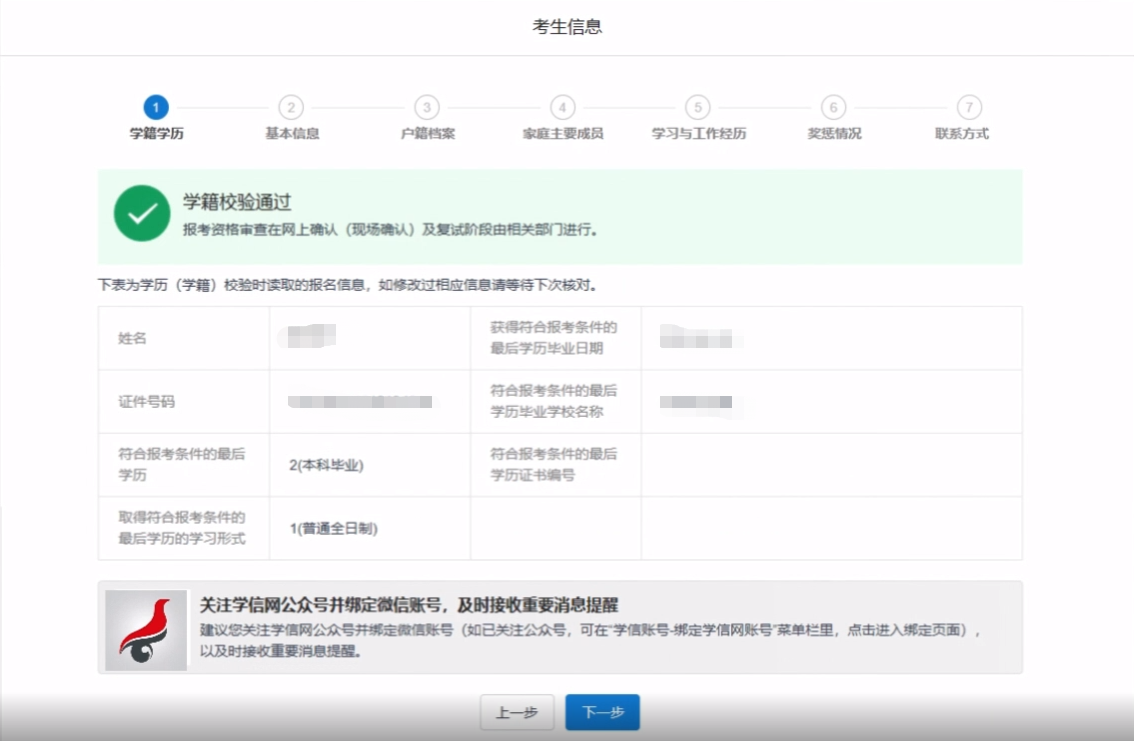Viewport: 1134px width, 741px height.
Task: Select step 6 奖惩情况 circle
Action: click(833, 107)
